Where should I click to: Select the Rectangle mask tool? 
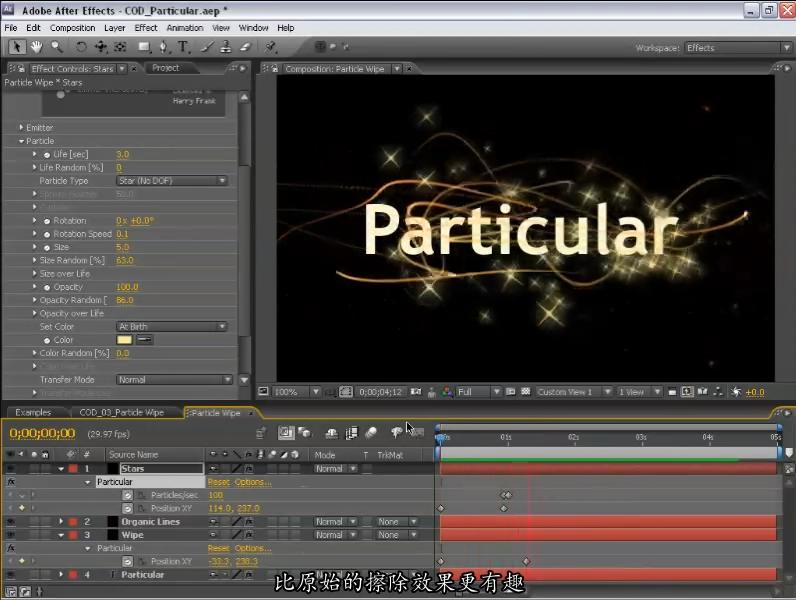(x=145, y=47)
